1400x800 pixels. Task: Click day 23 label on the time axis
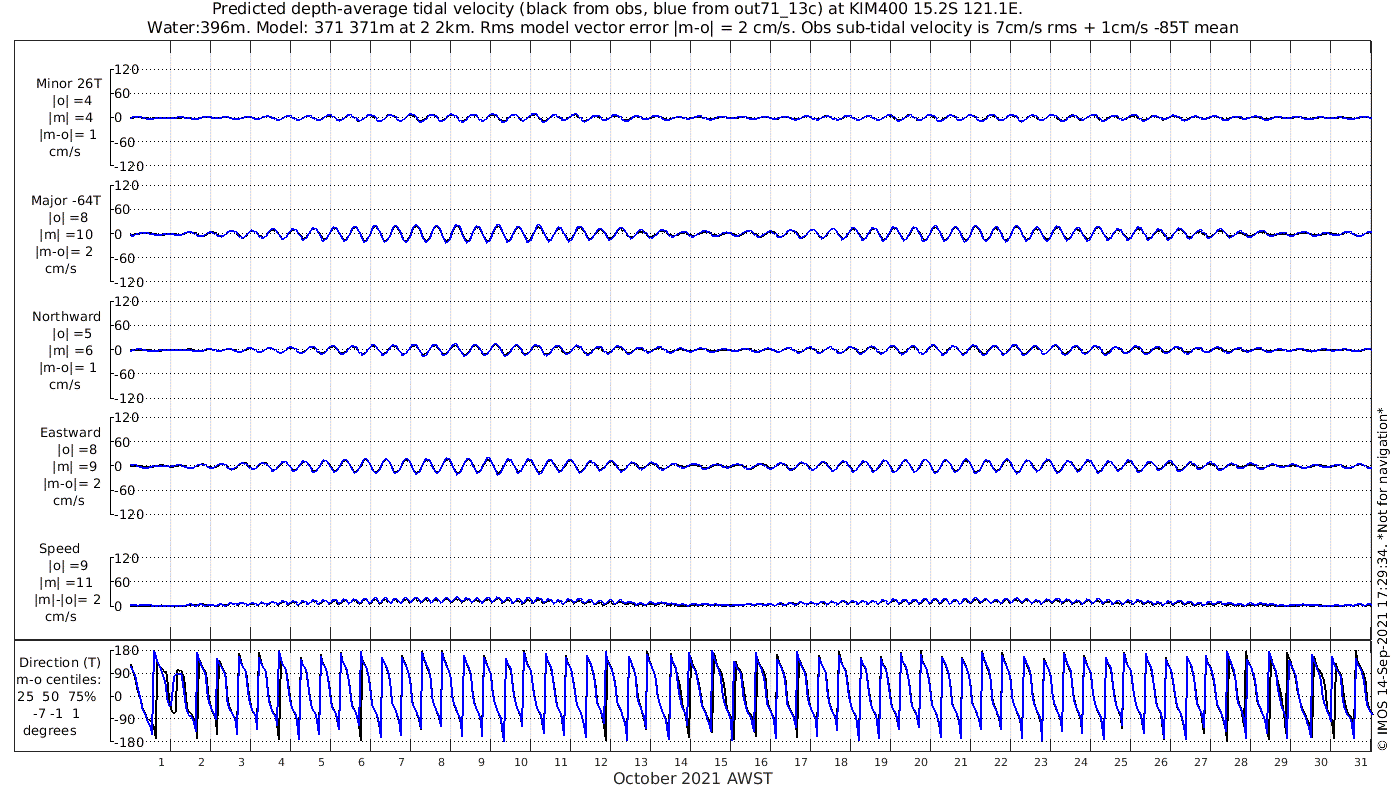(x=1041, y=762)
